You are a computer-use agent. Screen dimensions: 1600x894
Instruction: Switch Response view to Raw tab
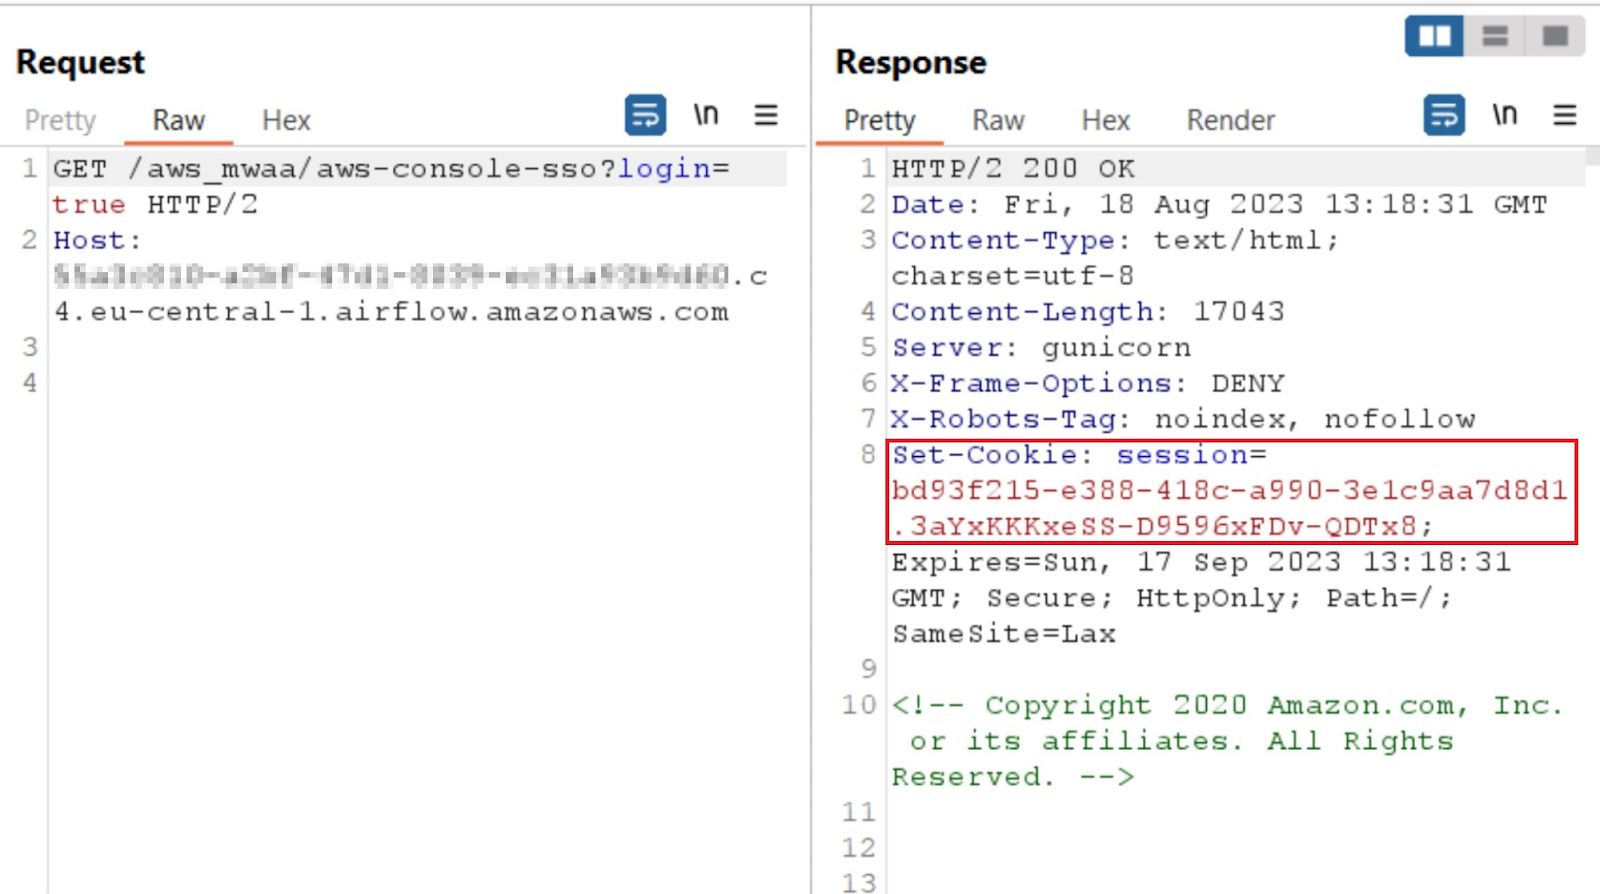pos(998,121)
